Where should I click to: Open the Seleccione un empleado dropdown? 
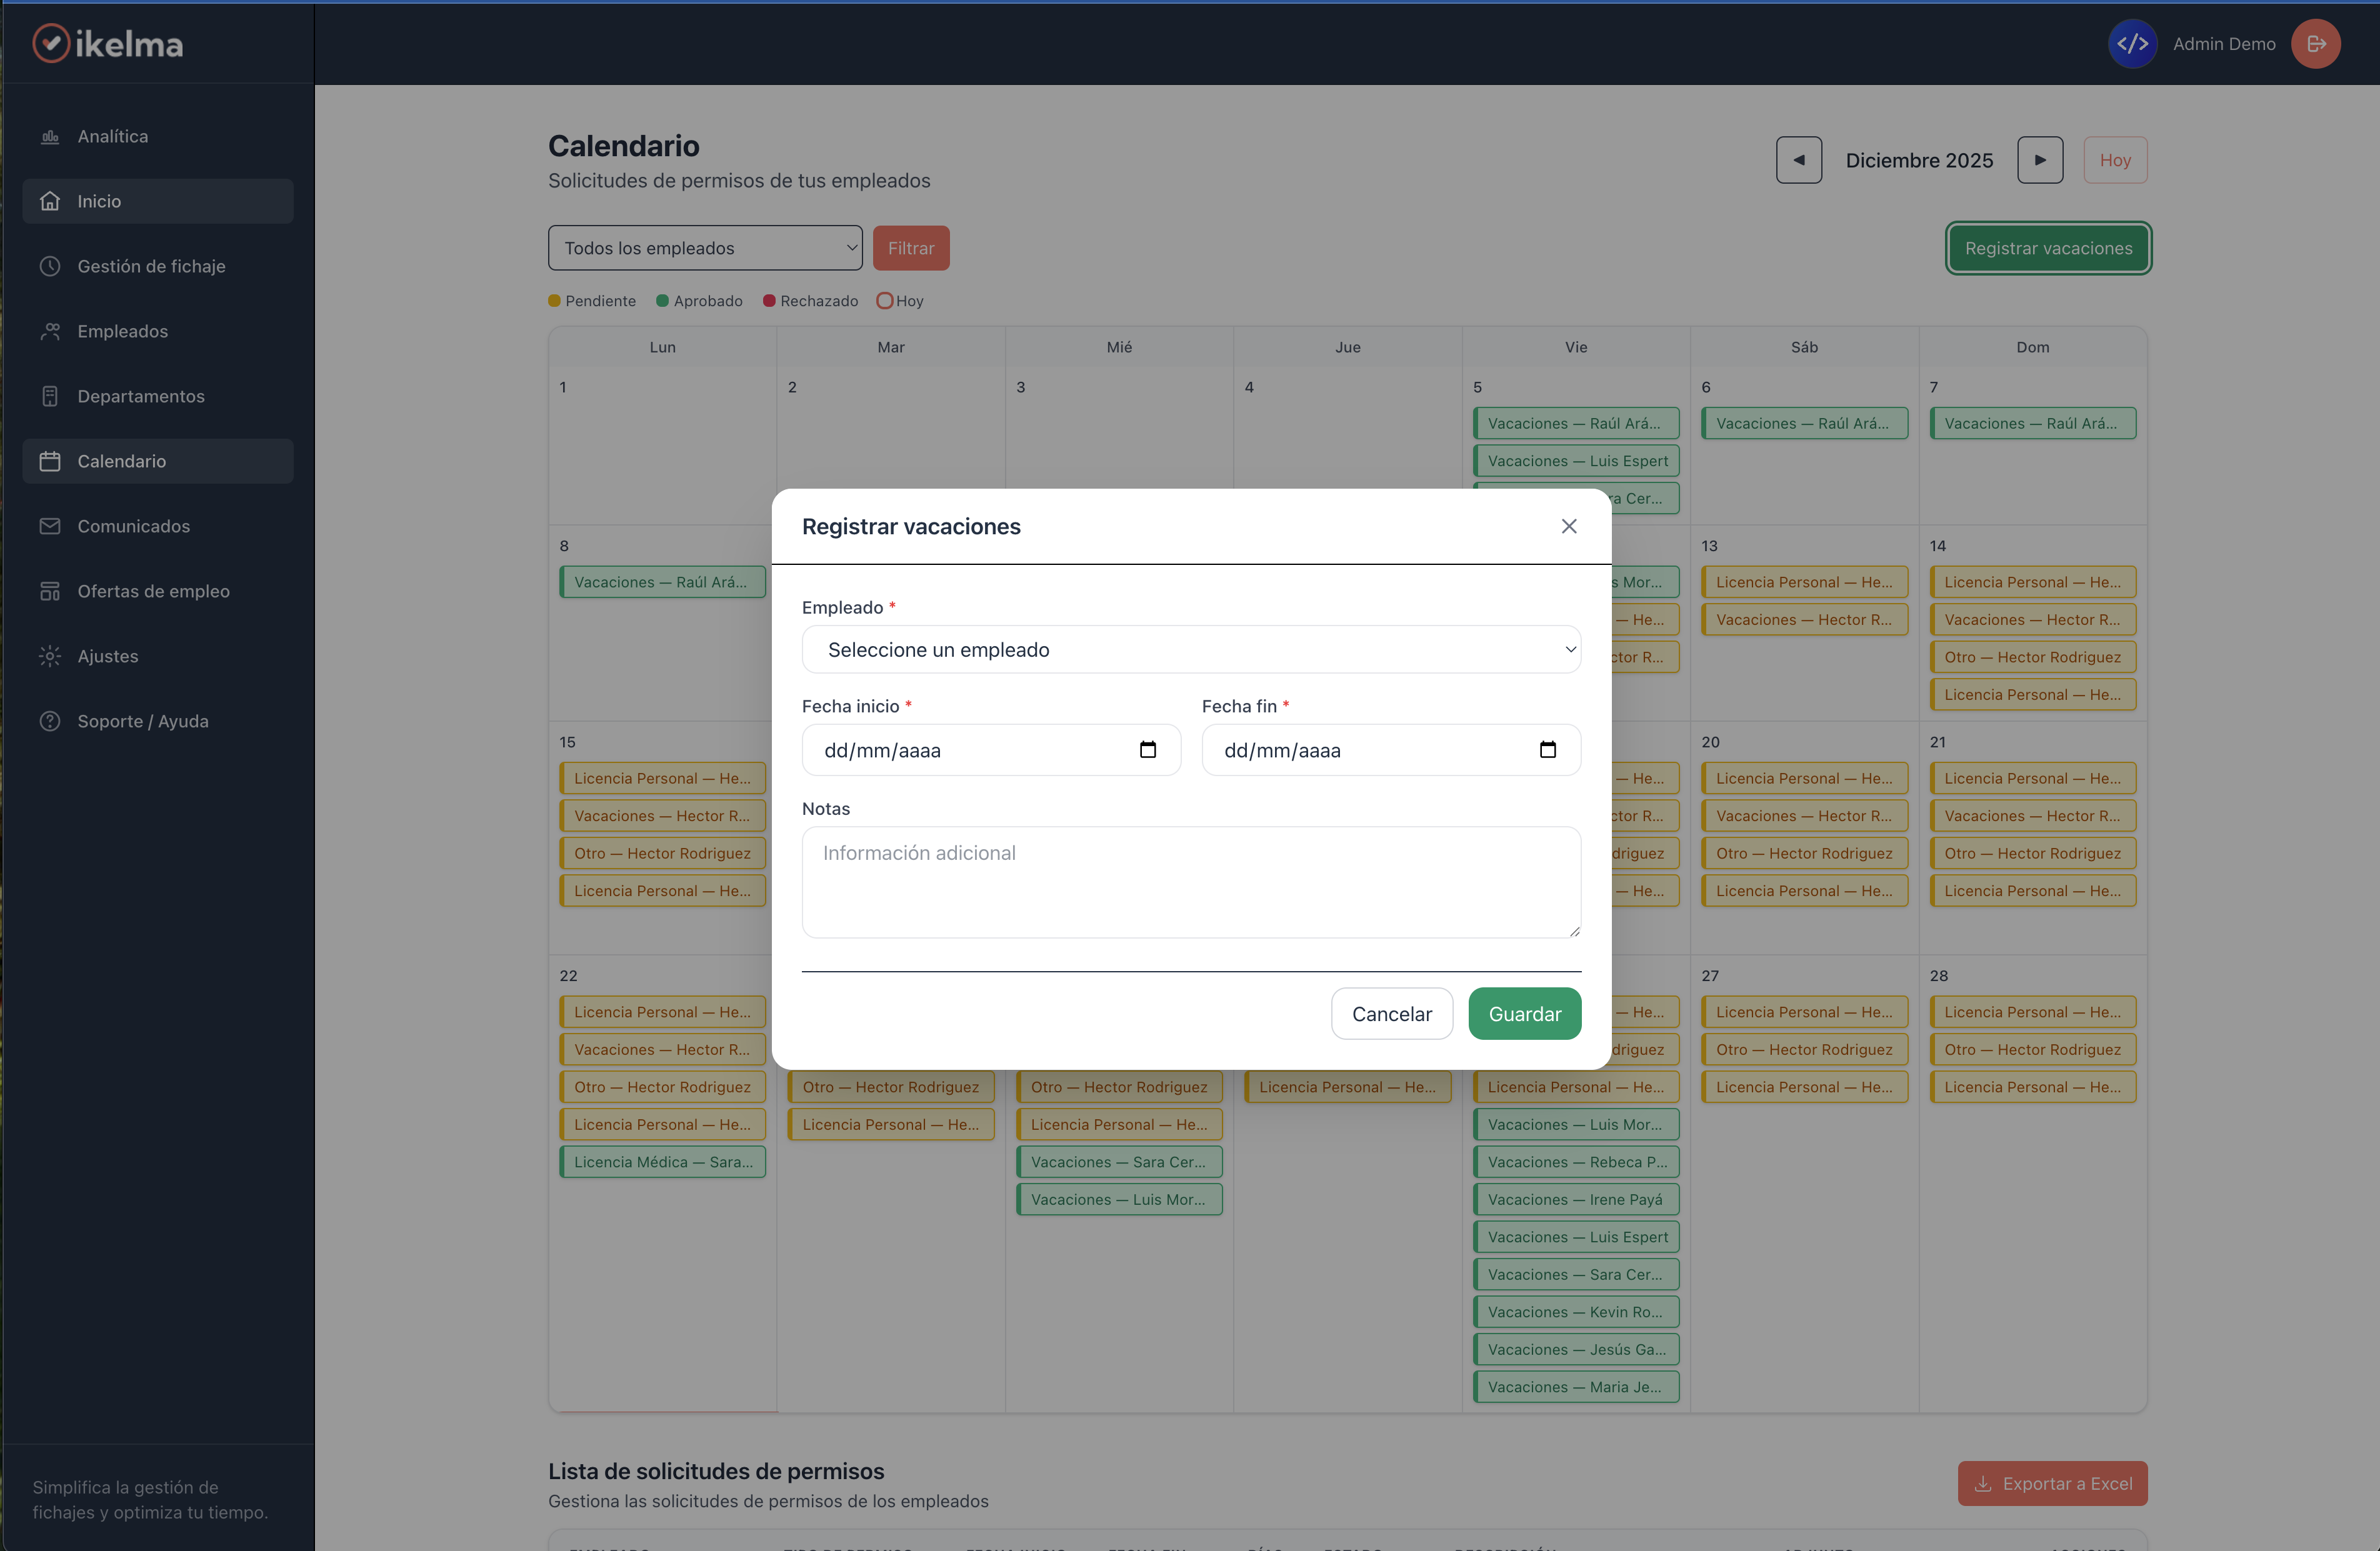(x=1190, y=649)
